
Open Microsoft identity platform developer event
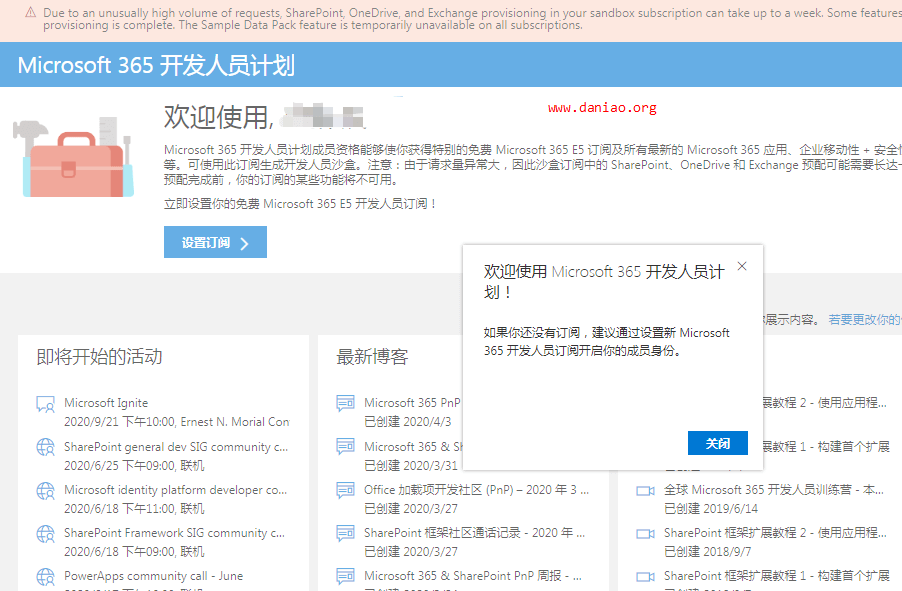(x=175, y=490)
